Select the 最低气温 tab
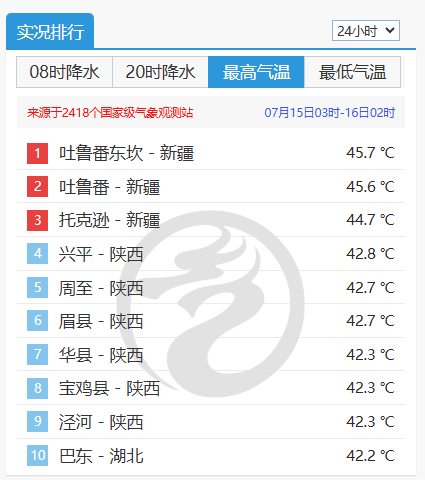The width and height of the screenshot is (425, 480). 352,72
